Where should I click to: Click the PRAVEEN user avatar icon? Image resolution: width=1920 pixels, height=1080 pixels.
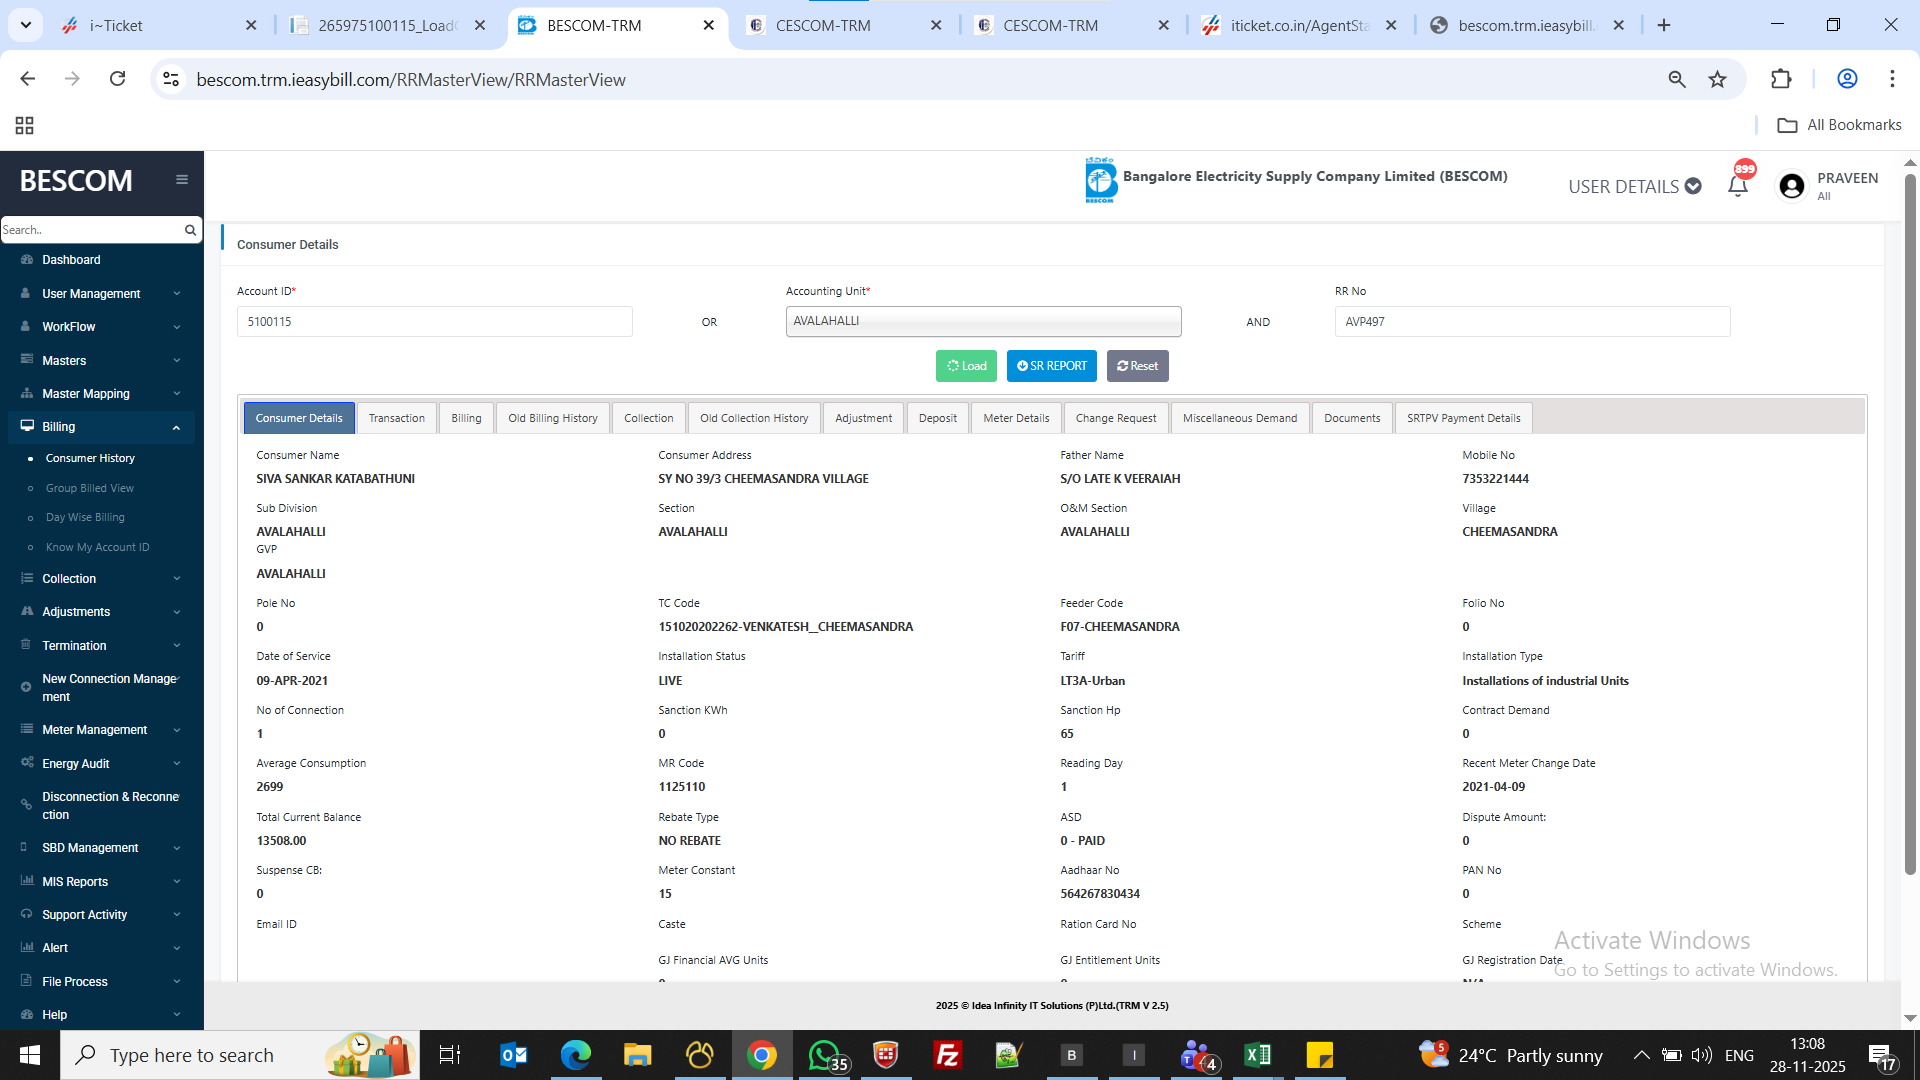(x=1791, y=186)
